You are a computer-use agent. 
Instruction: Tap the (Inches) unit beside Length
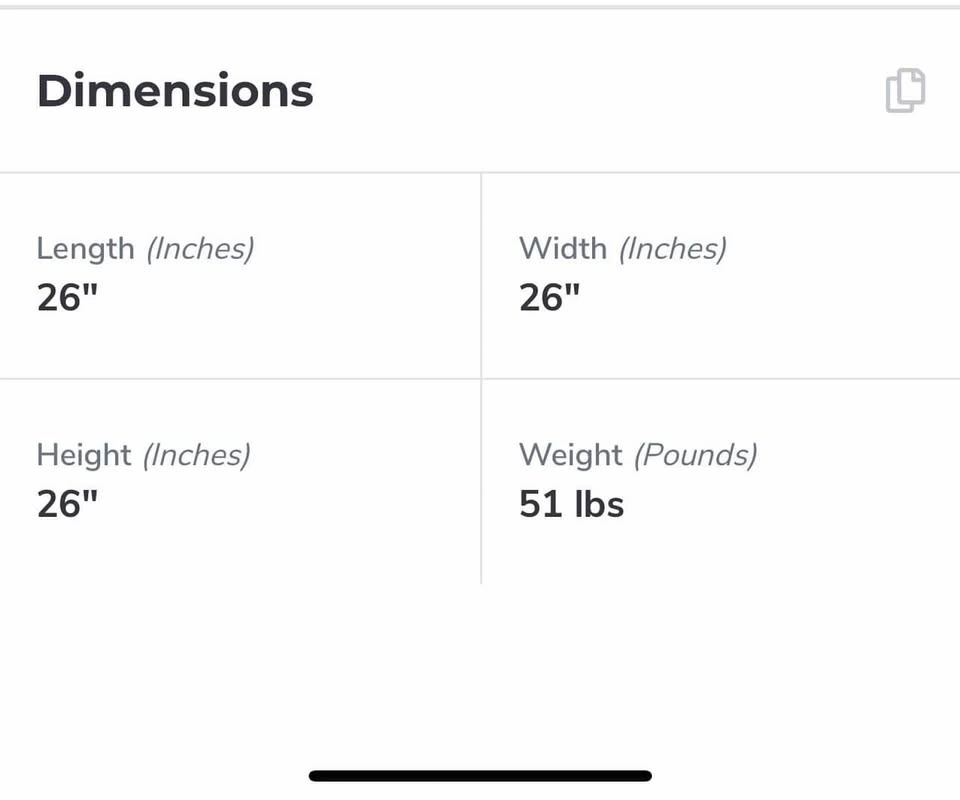click(x=200, y=248)
